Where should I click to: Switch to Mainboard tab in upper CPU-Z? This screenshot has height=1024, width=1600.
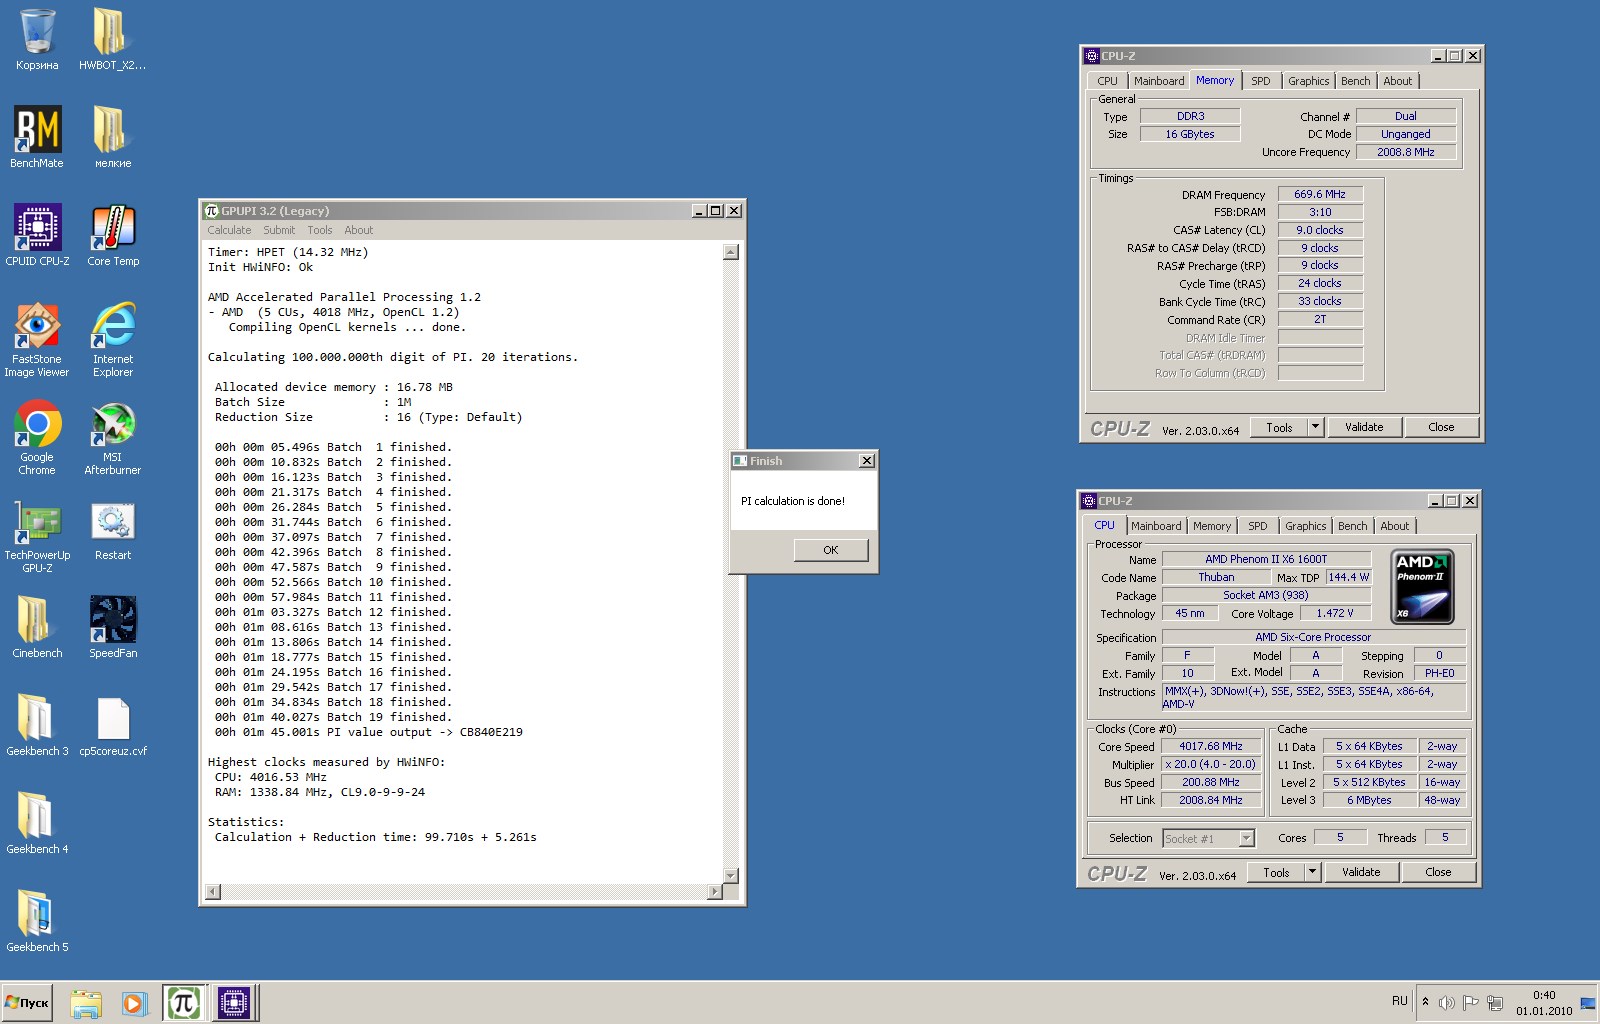click(1159, 81)
